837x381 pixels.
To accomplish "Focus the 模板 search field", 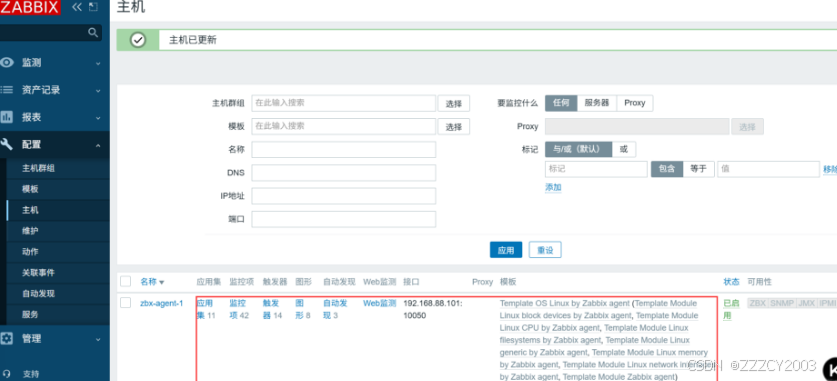I will click(x=344, y=126).
